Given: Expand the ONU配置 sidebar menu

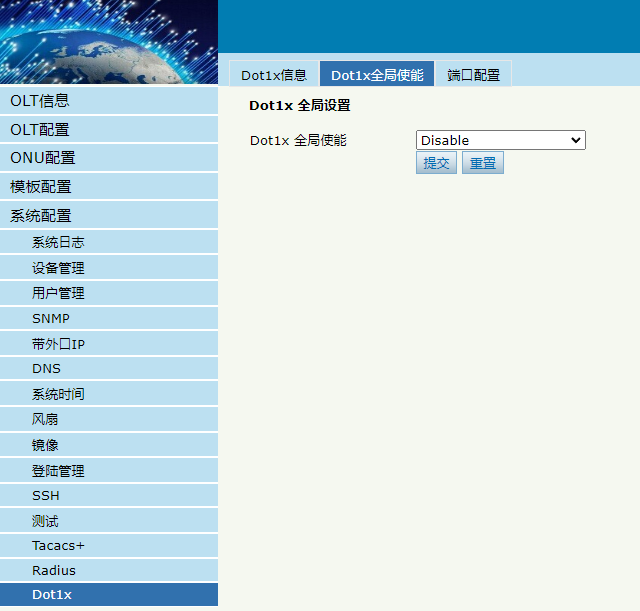Looking at the screenshot, I should coord(109,158).
